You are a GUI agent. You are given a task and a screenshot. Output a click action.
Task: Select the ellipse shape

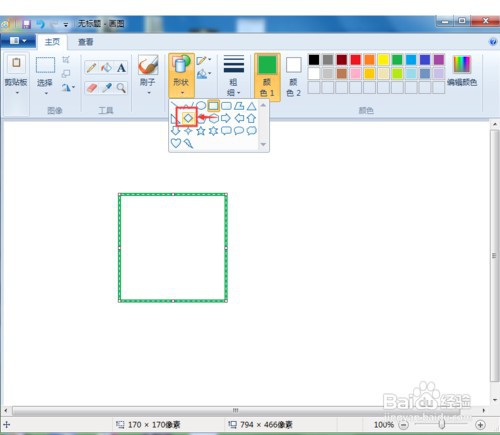(201, 106)
